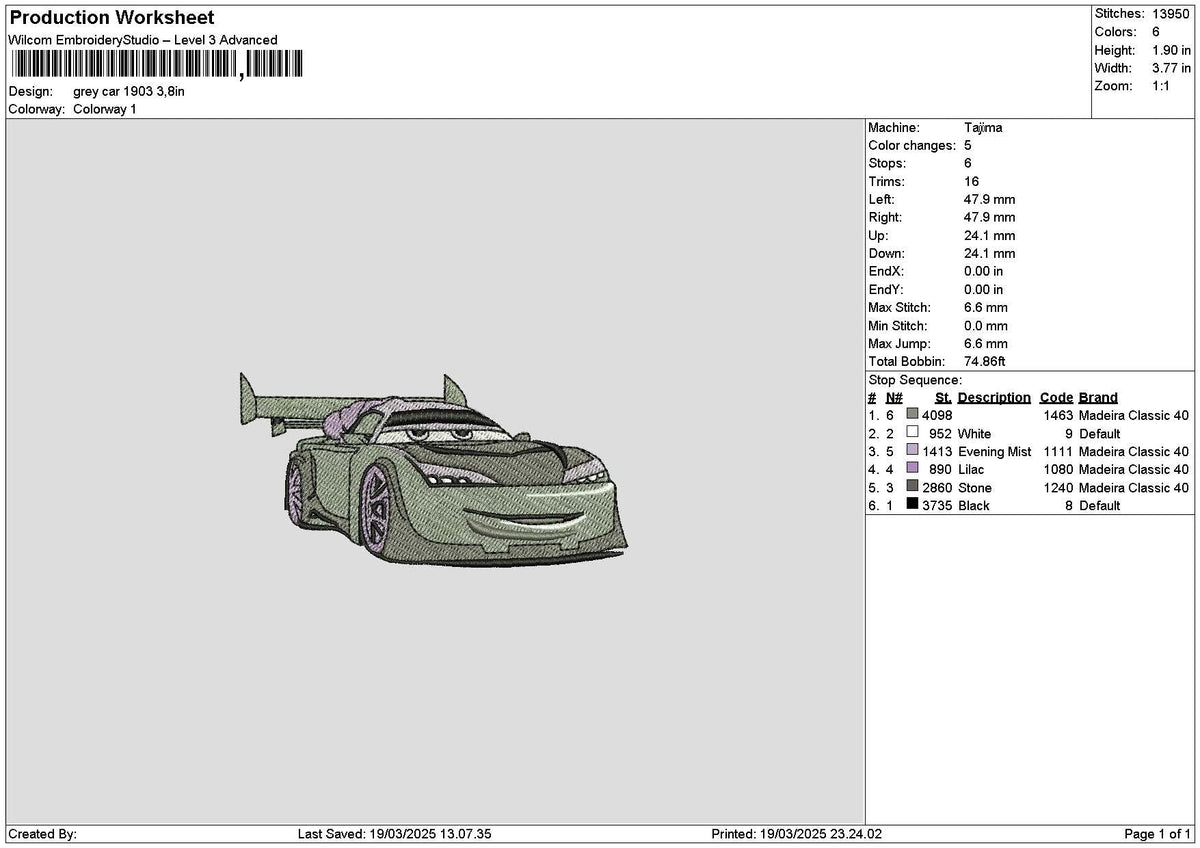Click the 'Evening Mist' description cell
Viewport: 1200px width, 848px height.
pos(994,452)
